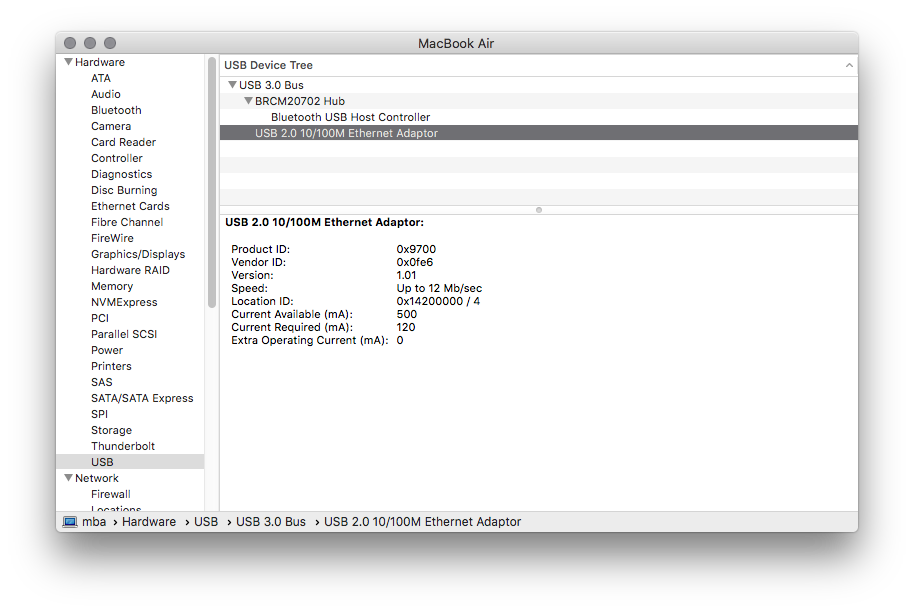Screen dimensions: 914x612
Task: Select Printers in the sidebar
Action: [x=111, y=367]
